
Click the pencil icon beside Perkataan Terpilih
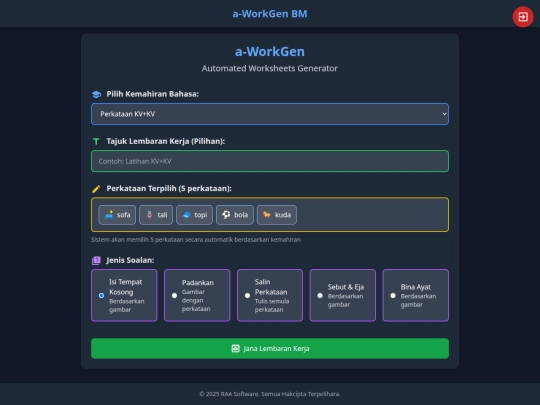[96, 189]
